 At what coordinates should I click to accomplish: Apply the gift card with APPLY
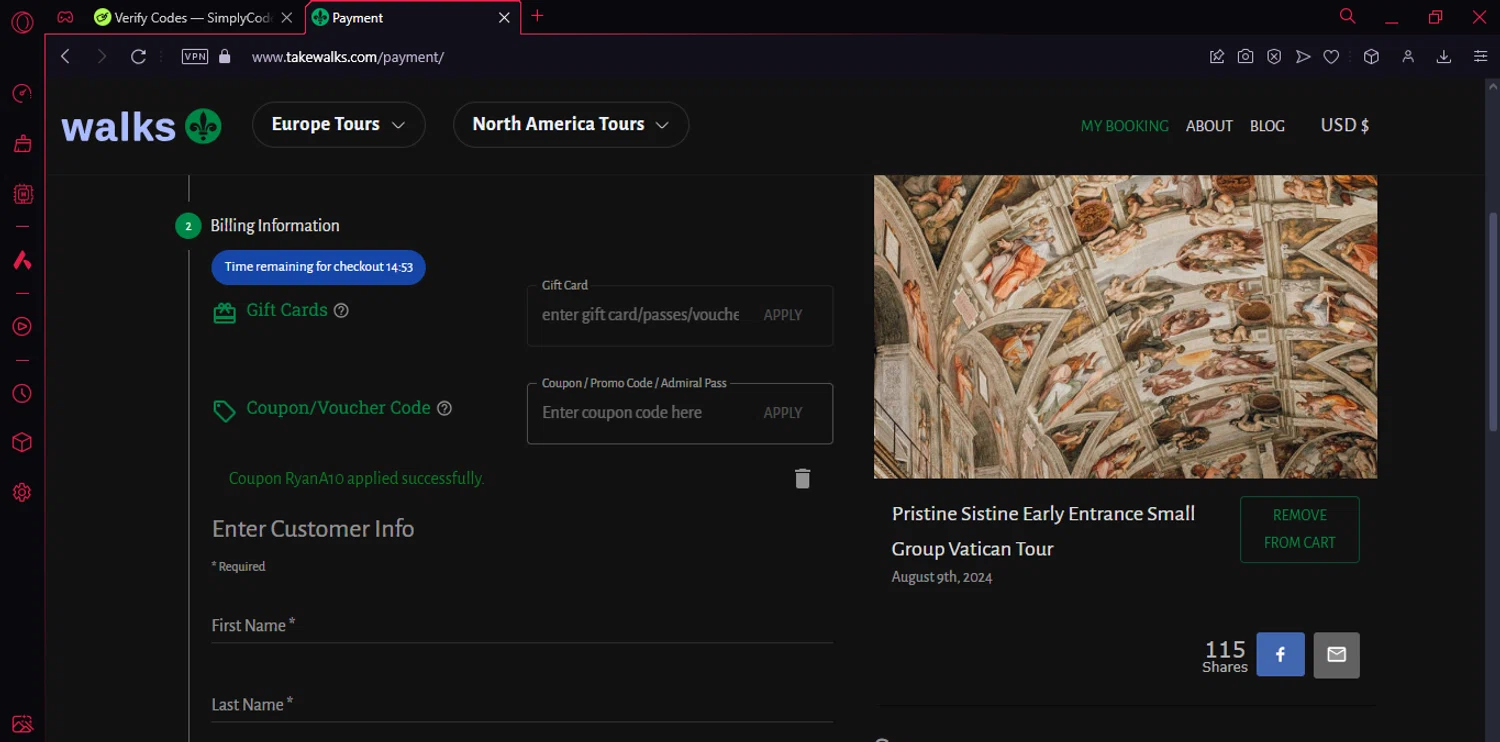pos(783,315)
